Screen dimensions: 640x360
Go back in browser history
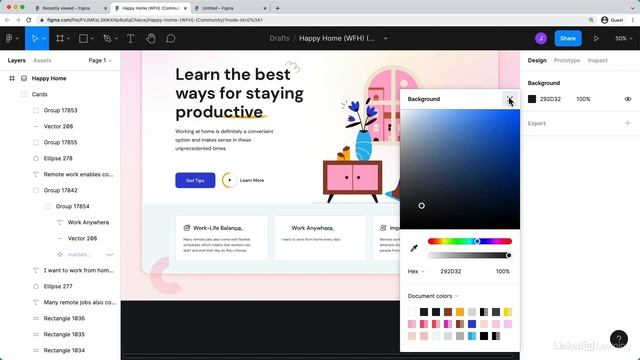point(7,20)
